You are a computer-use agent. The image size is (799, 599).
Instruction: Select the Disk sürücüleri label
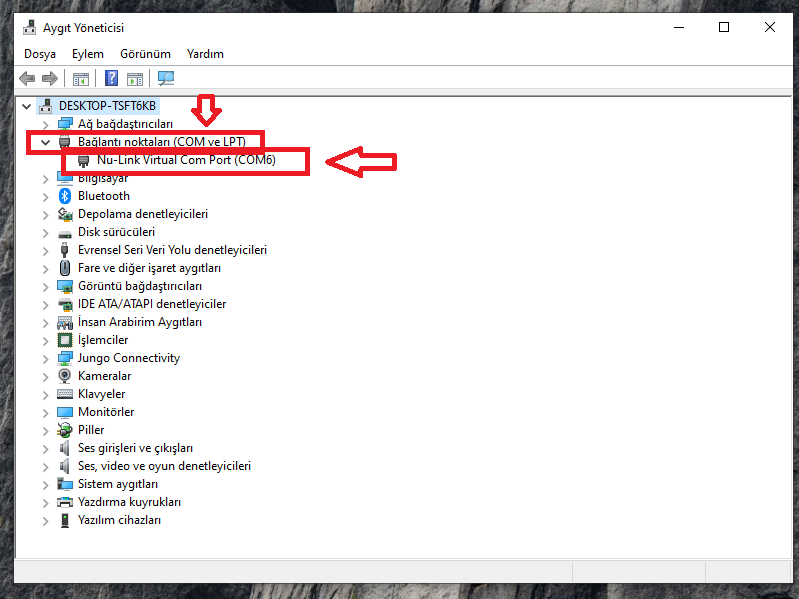[116, 232]
